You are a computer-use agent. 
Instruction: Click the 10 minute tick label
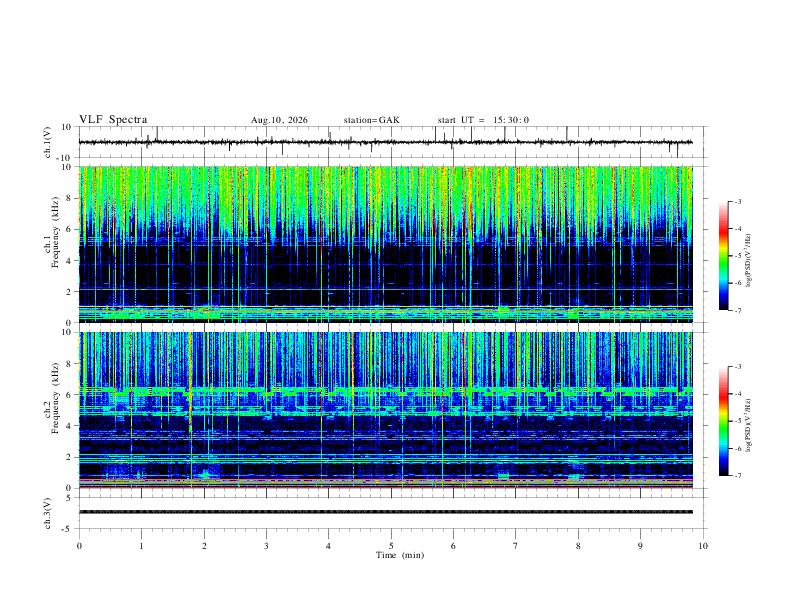coord(703,546)
